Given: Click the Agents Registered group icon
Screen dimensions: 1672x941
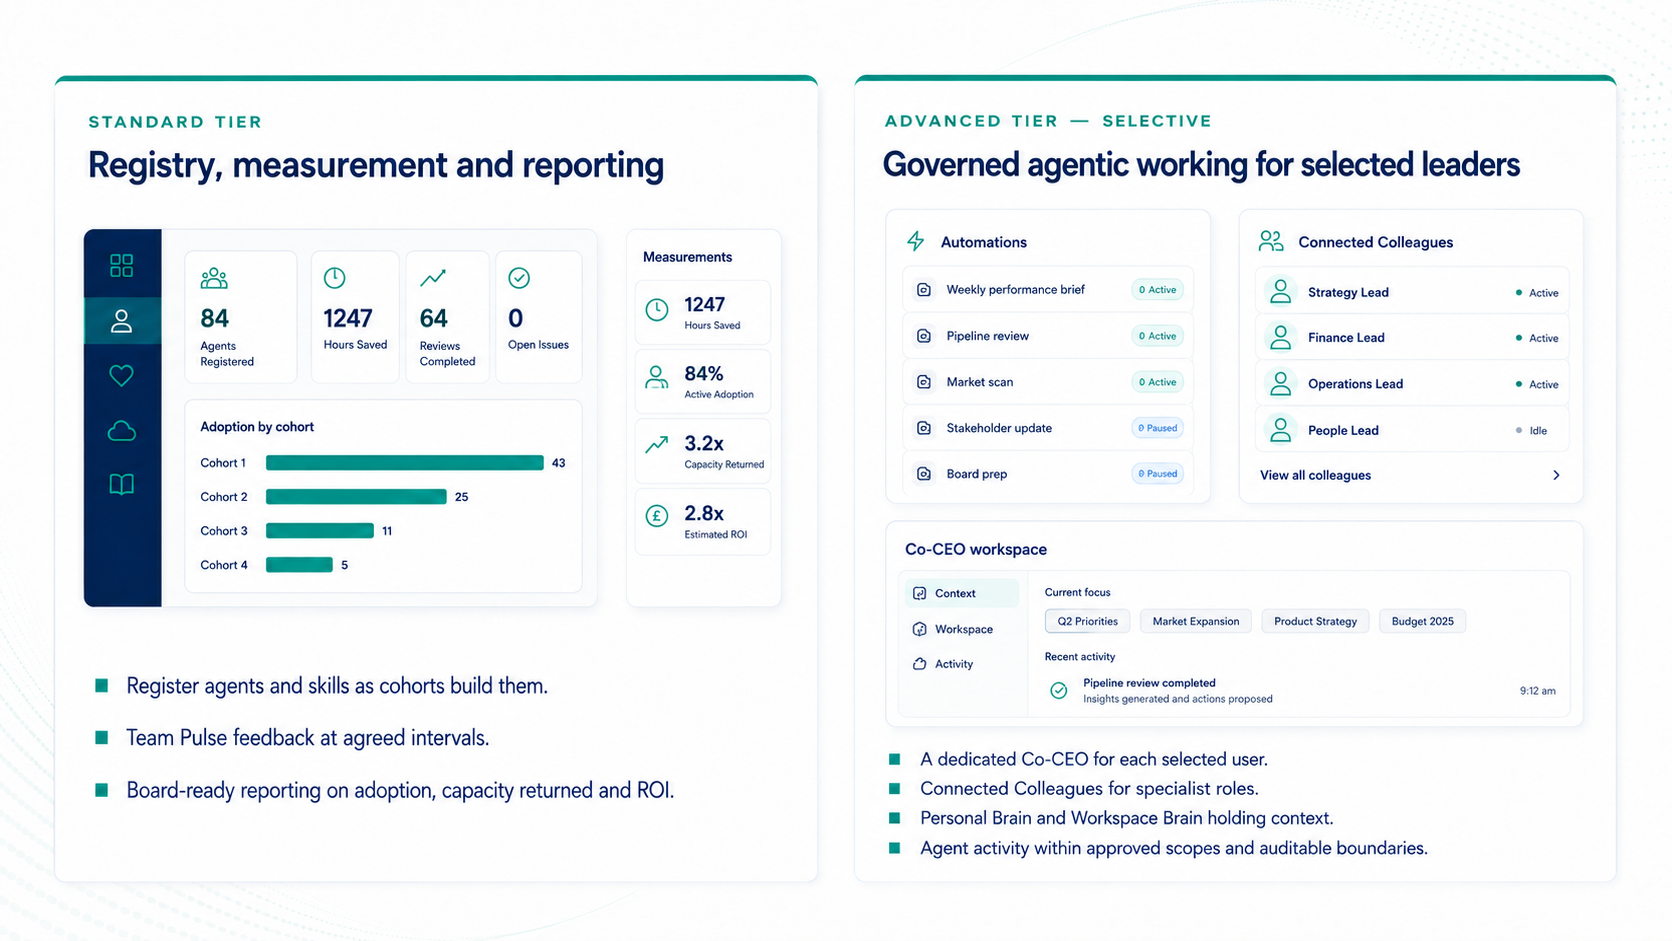Looking at the screenshot, I should click(214, 278).
